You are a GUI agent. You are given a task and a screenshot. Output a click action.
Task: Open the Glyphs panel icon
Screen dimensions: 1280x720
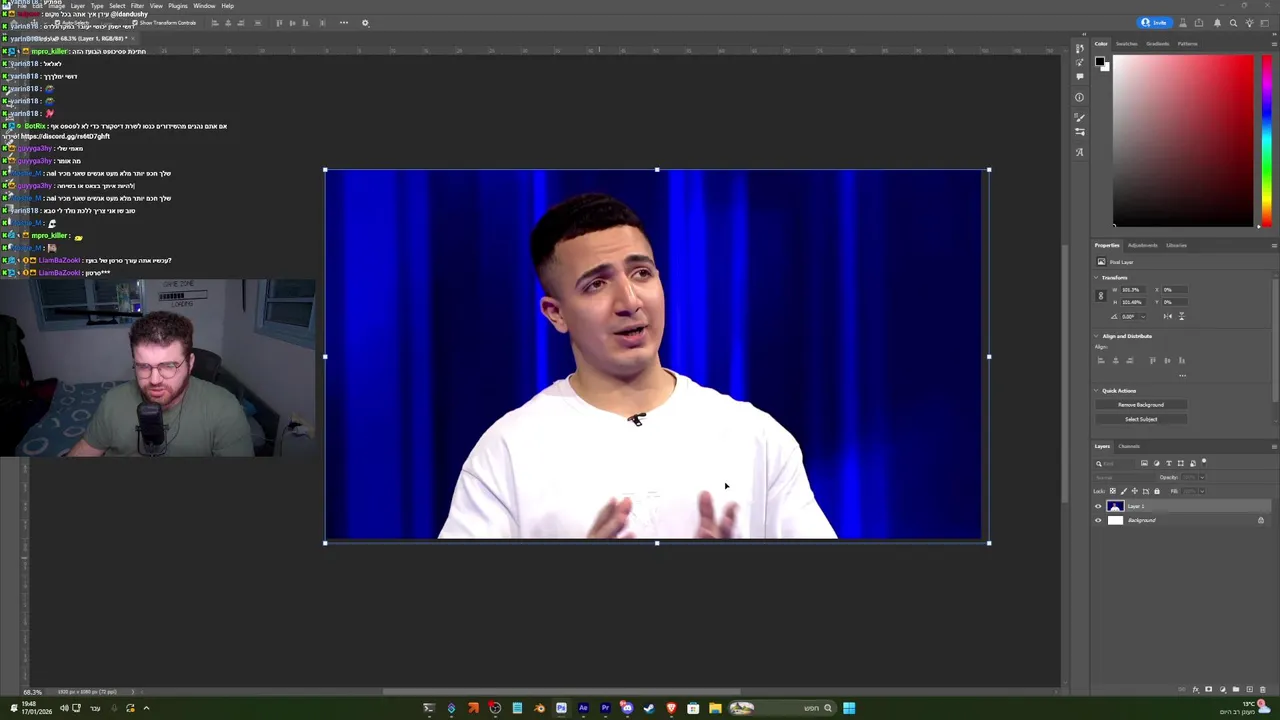[x=1079, y=152]
